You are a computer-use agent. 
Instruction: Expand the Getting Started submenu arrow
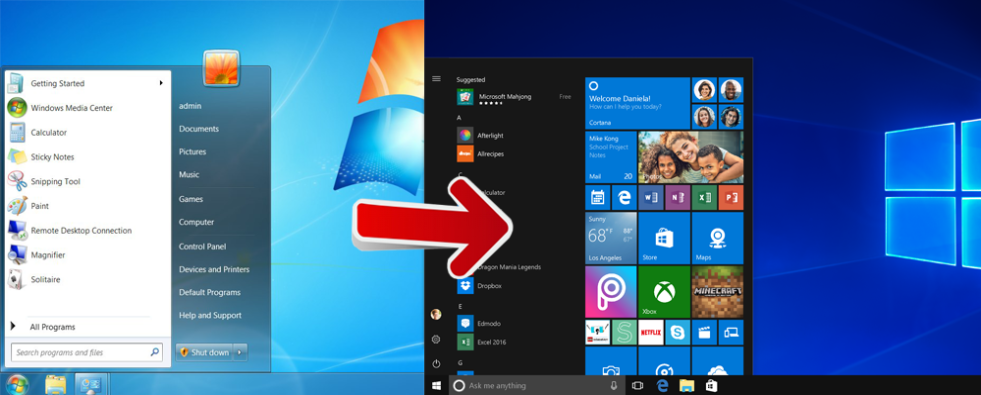click(x=161, y=83)
